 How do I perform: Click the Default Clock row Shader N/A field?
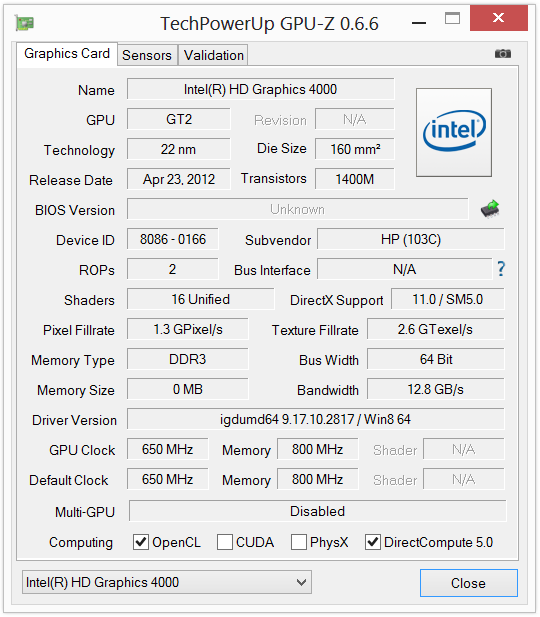[x=464, y=479]
